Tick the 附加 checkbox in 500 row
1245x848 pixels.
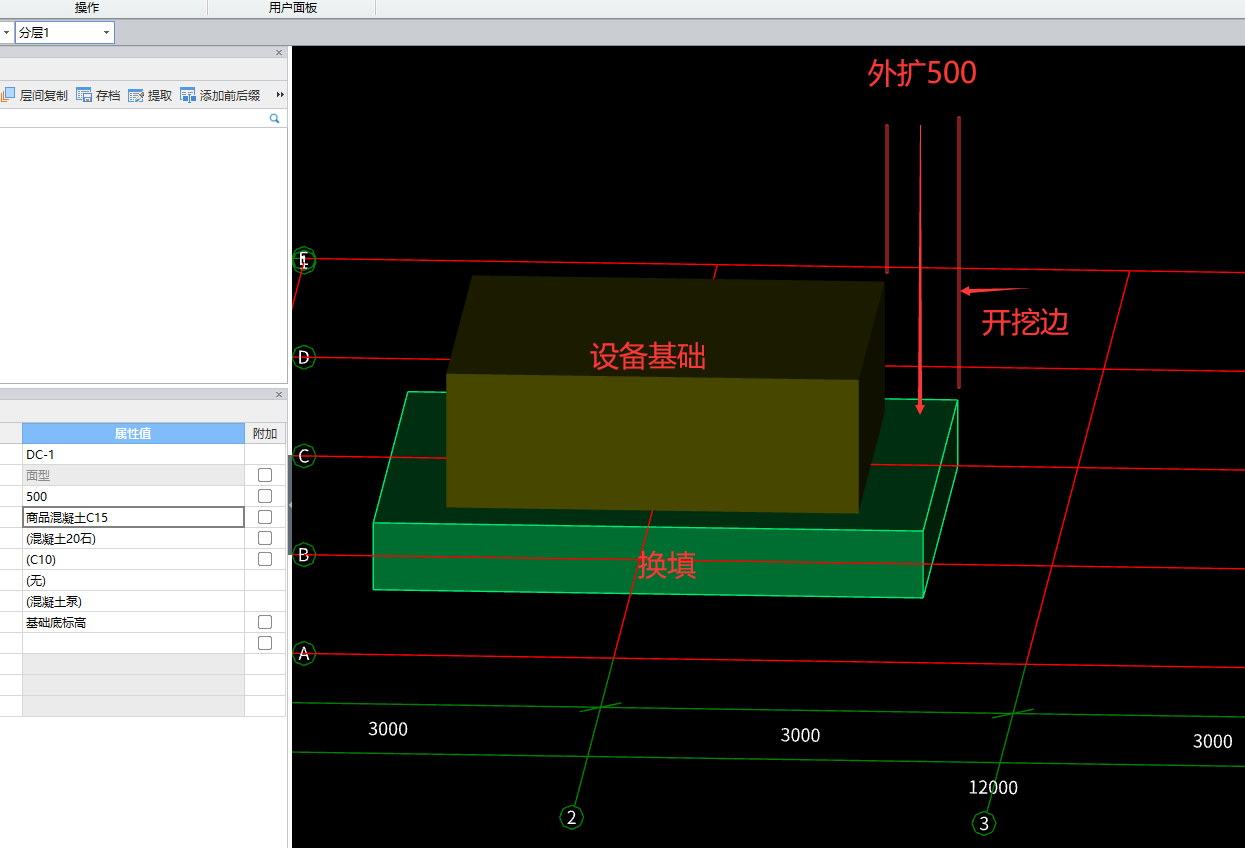(x=265, y=496)
